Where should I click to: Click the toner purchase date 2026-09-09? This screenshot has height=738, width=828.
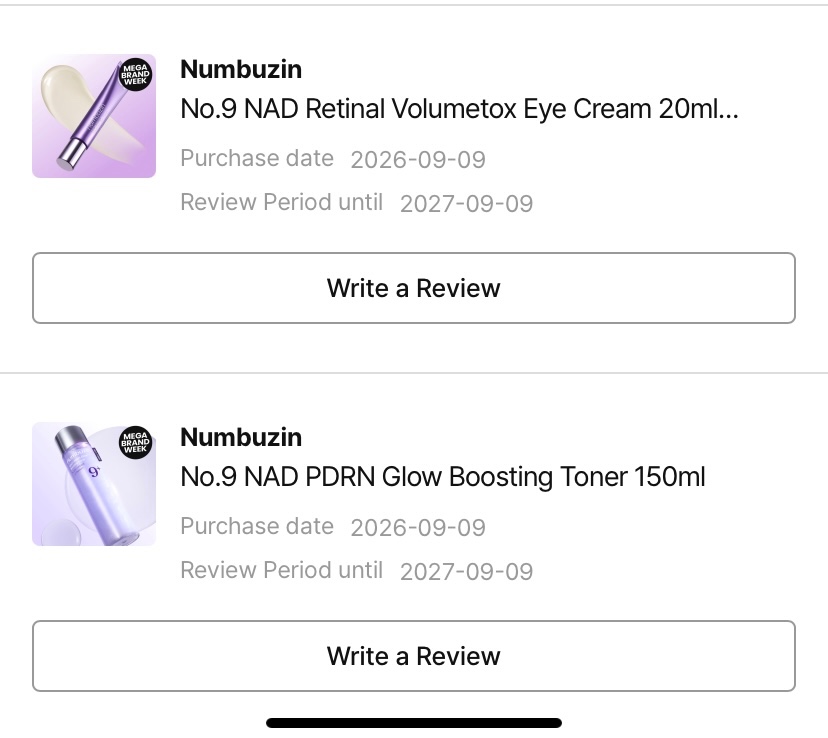pos(418,527)
